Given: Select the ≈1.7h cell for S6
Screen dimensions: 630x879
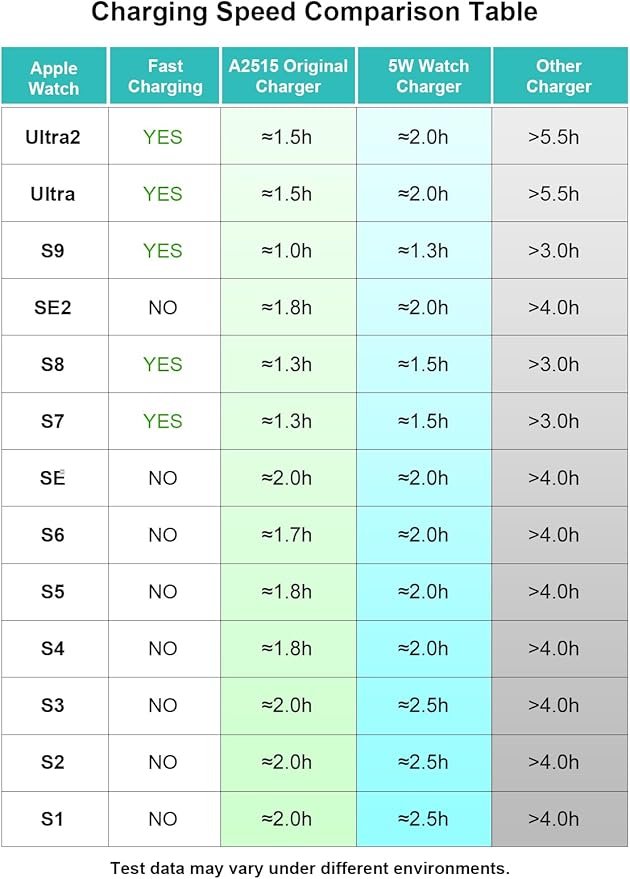Looking at the screenshot, I should pyautogui.click(x=287, y=535).
